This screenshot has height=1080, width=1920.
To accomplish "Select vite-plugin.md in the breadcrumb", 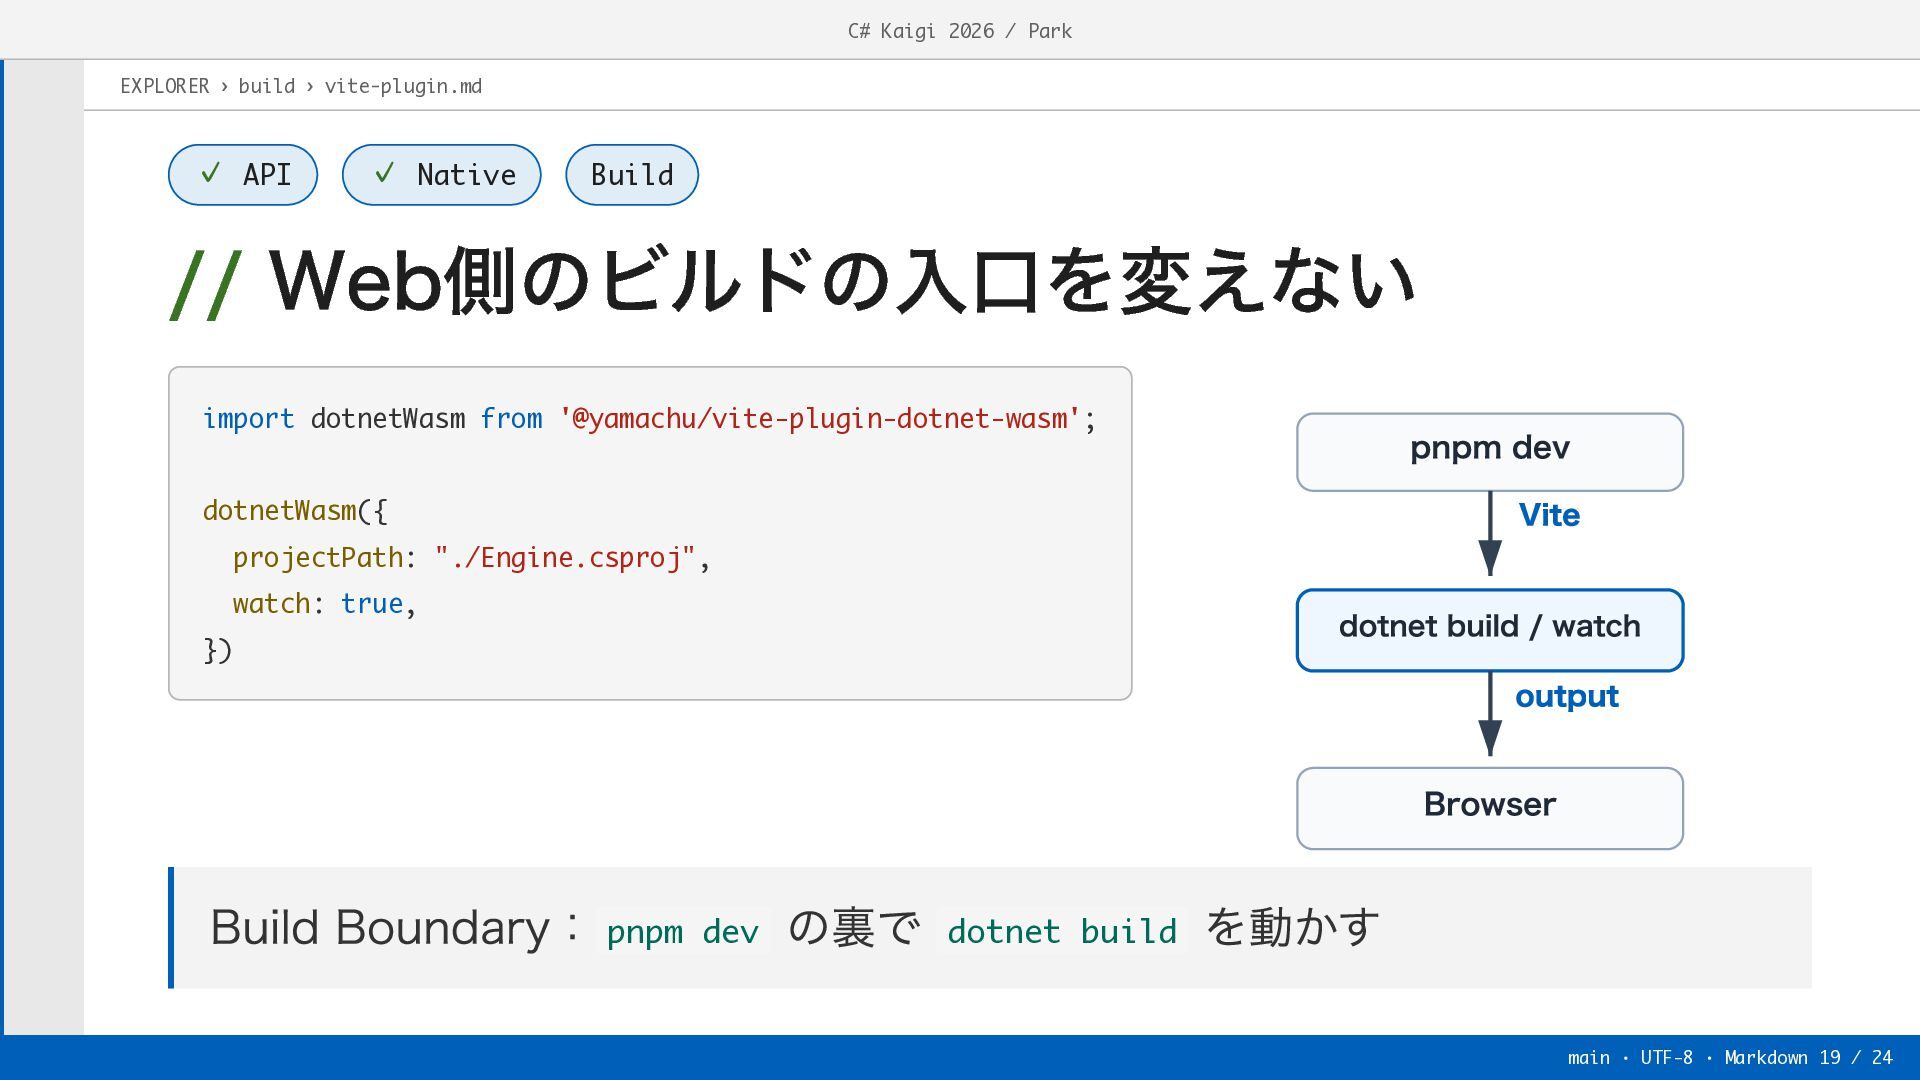I will [x=403, y=86].
